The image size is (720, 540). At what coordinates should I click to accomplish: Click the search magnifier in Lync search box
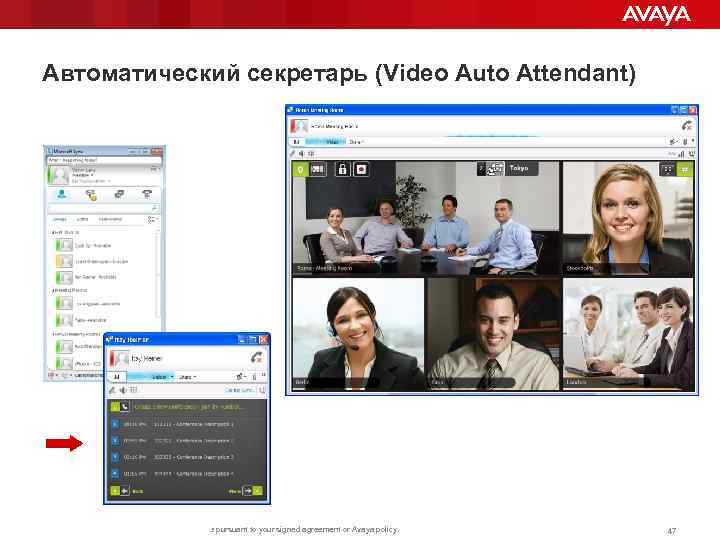pos(154,208)
